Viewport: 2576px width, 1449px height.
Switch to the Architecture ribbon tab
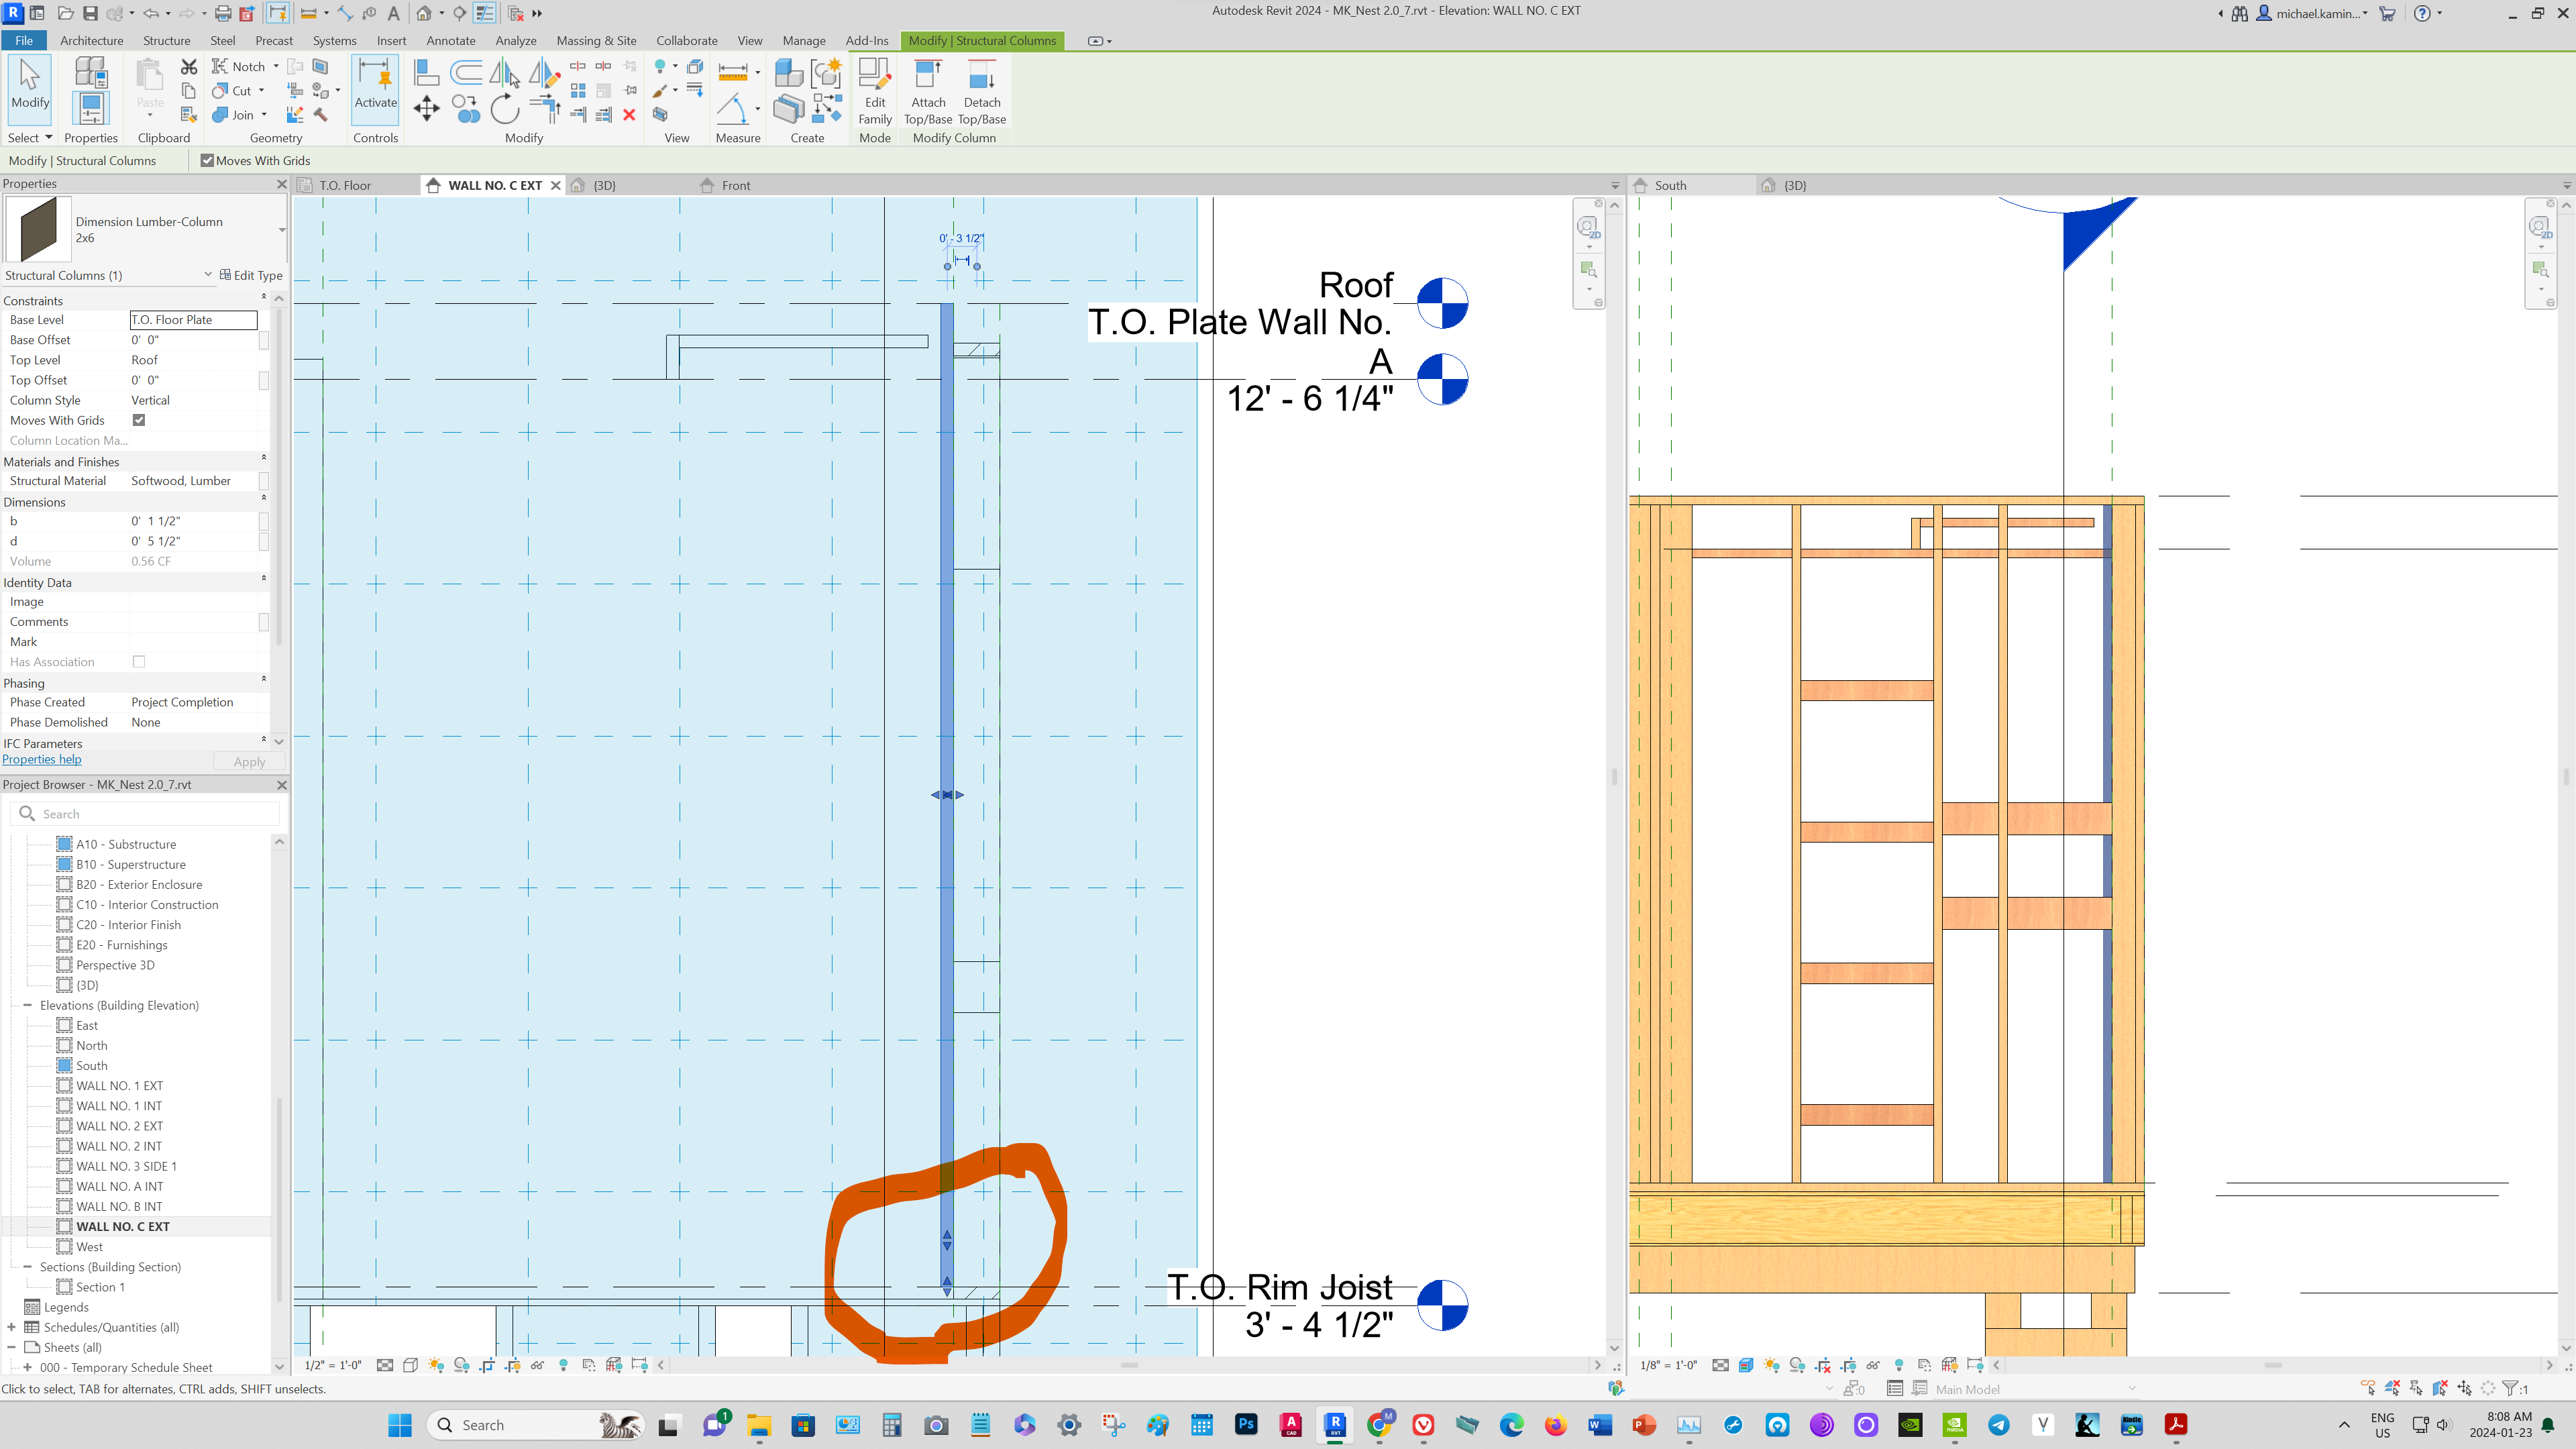pos(92,40)
